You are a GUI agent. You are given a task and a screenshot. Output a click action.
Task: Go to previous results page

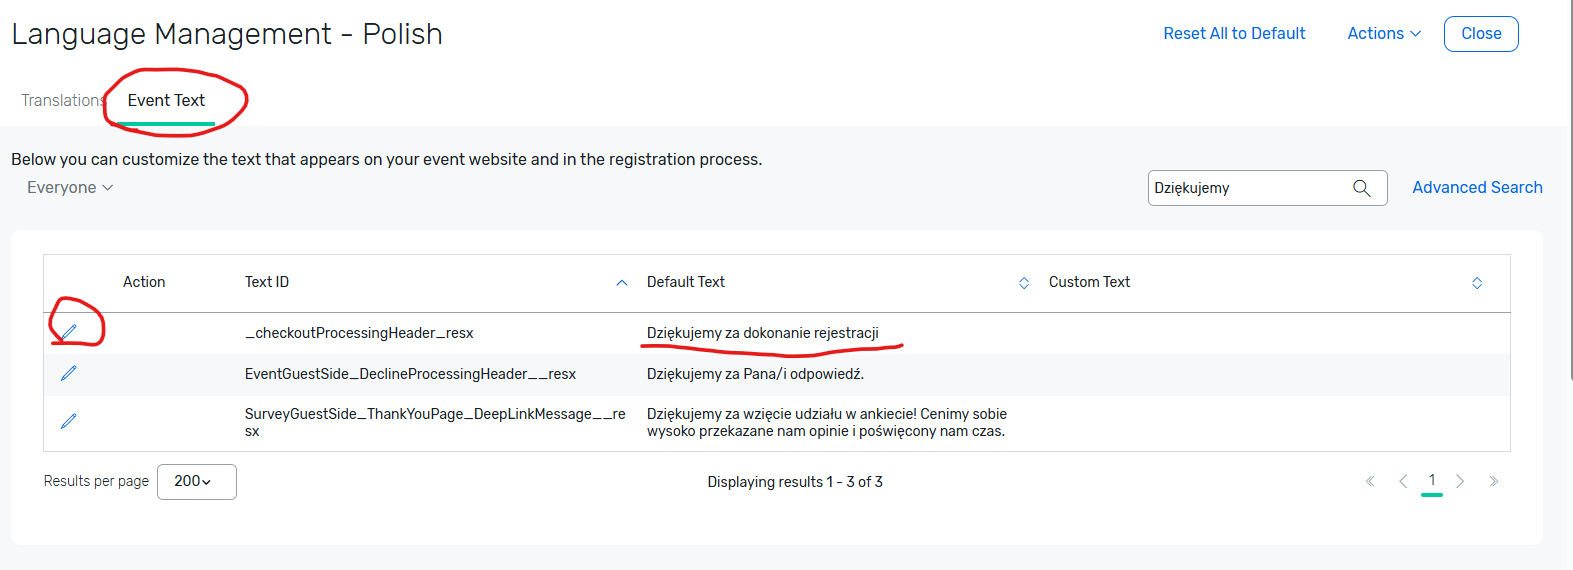click(x=1403, y=482)
